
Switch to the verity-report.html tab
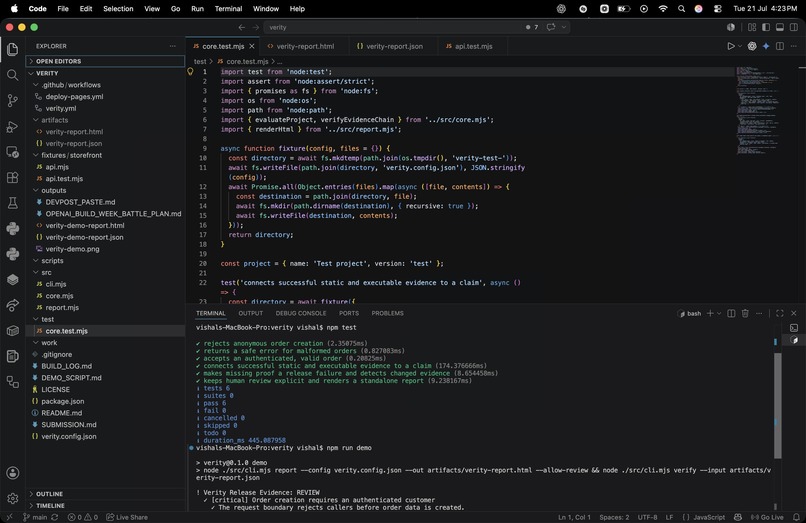pos(304,46)
